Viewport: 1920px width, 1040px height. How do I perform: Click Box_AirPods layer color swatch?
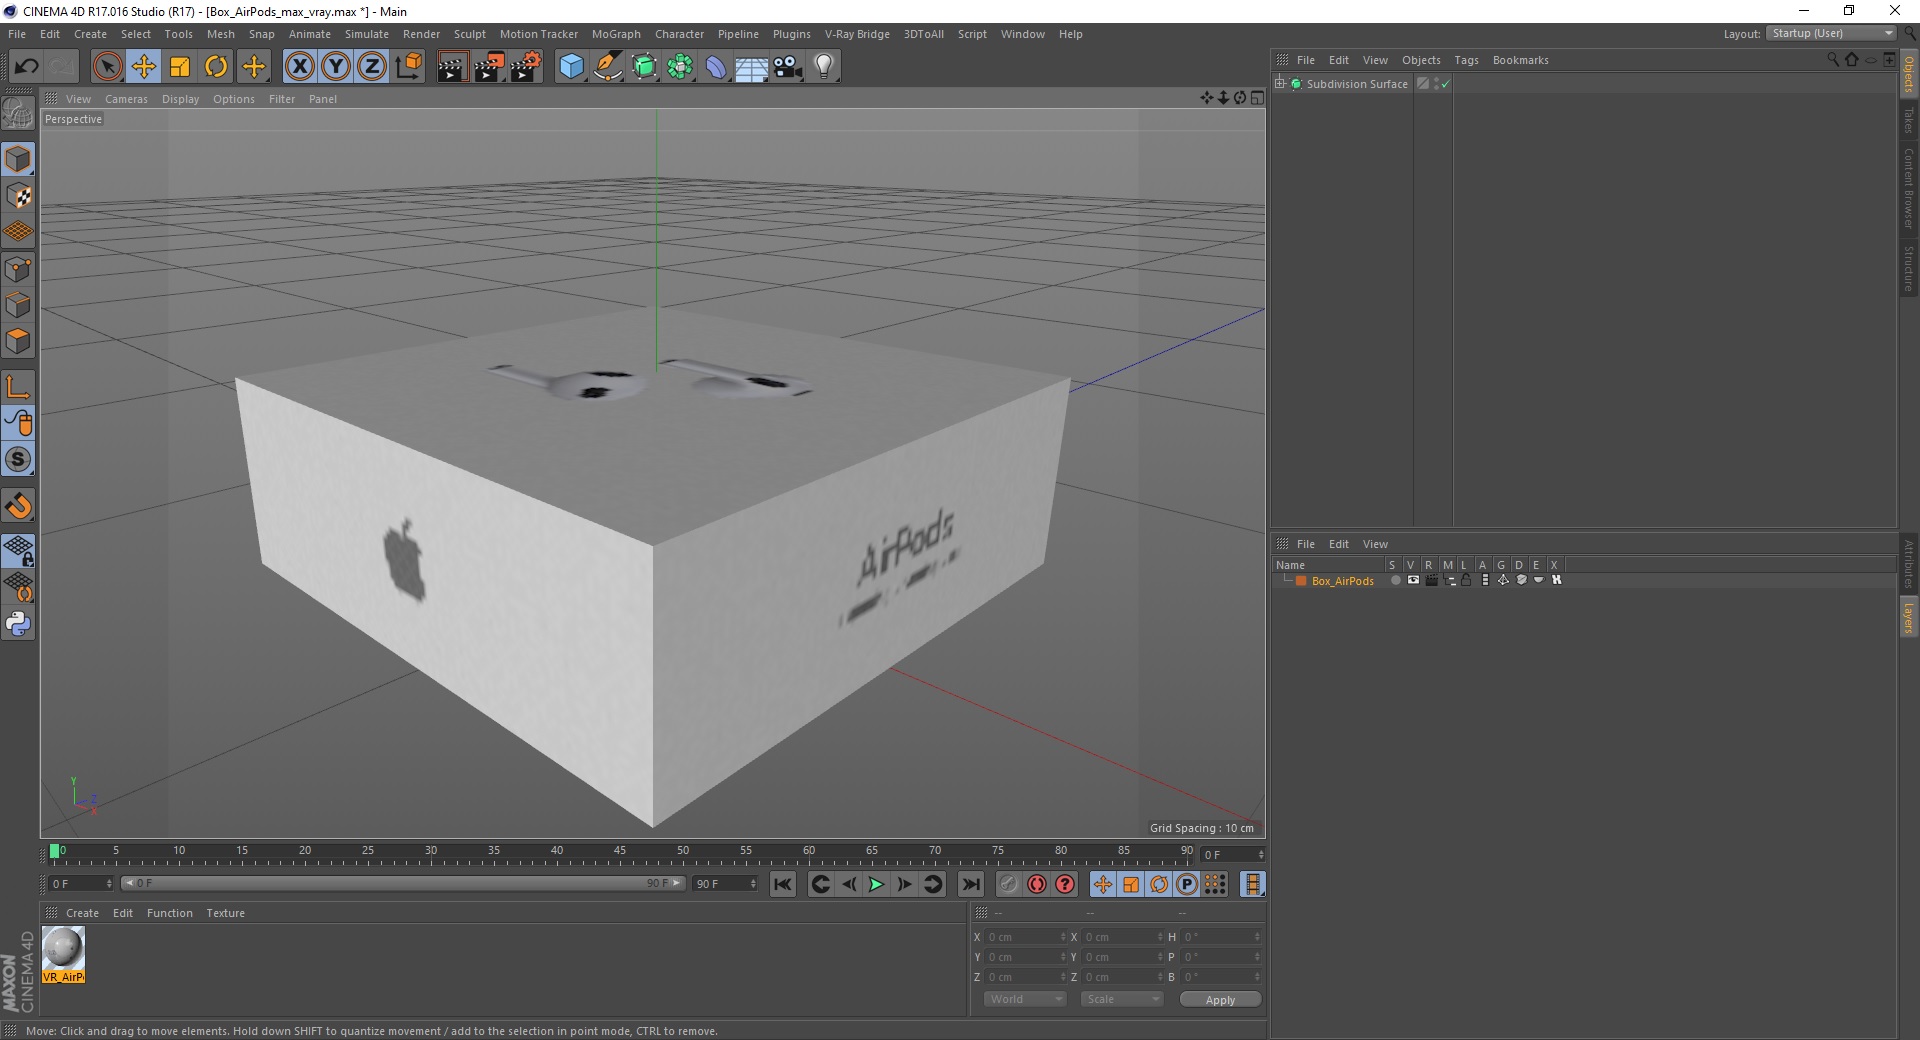click(1301, 581)
